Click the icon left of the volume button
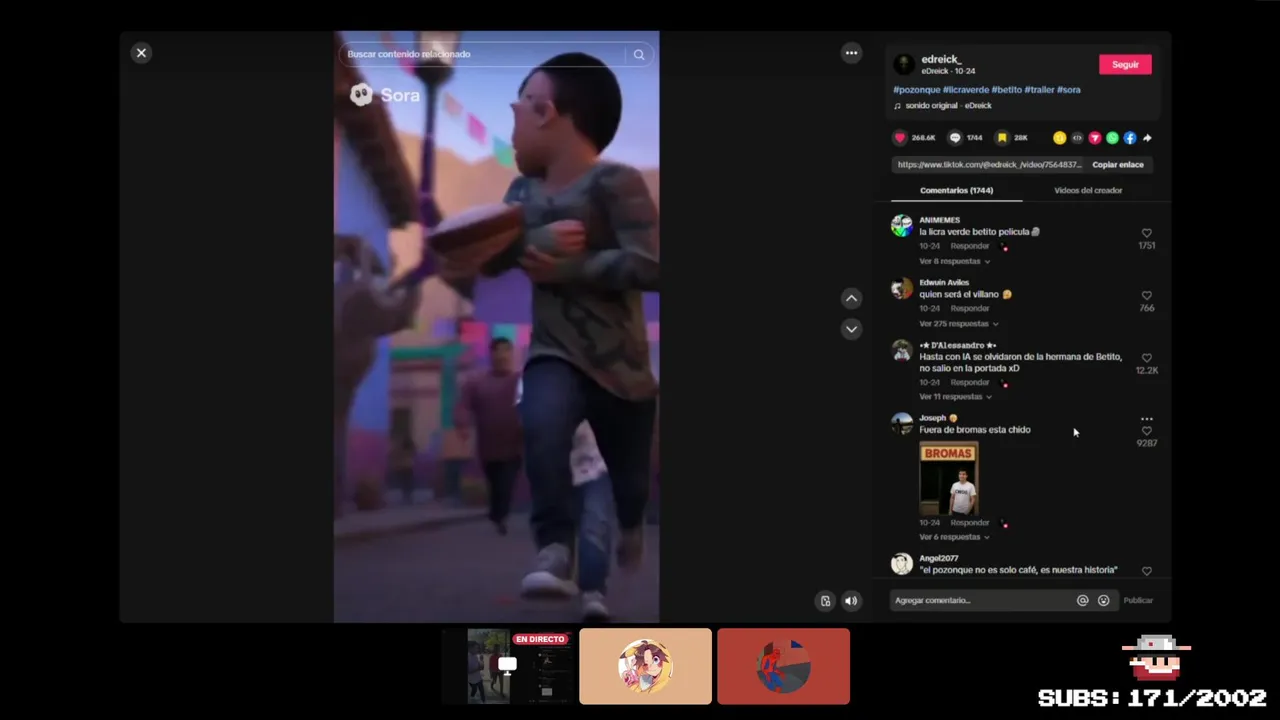Image resolution: width=1280 pixels, height=720 pixels. click(825, 601)
